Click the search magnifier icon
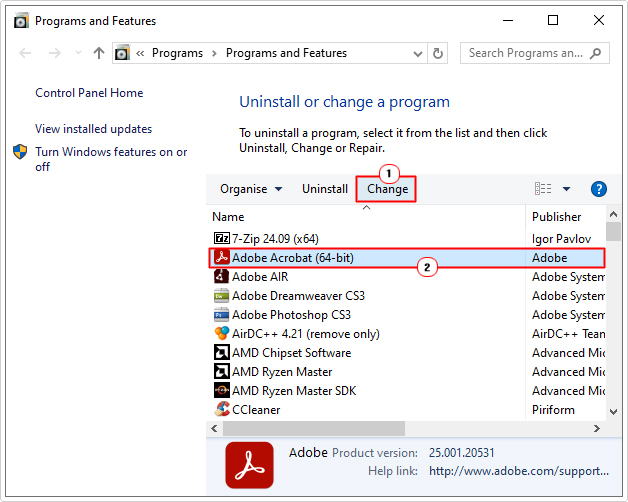628x502 pixels. pyautogui.click(x=596, y=53)
